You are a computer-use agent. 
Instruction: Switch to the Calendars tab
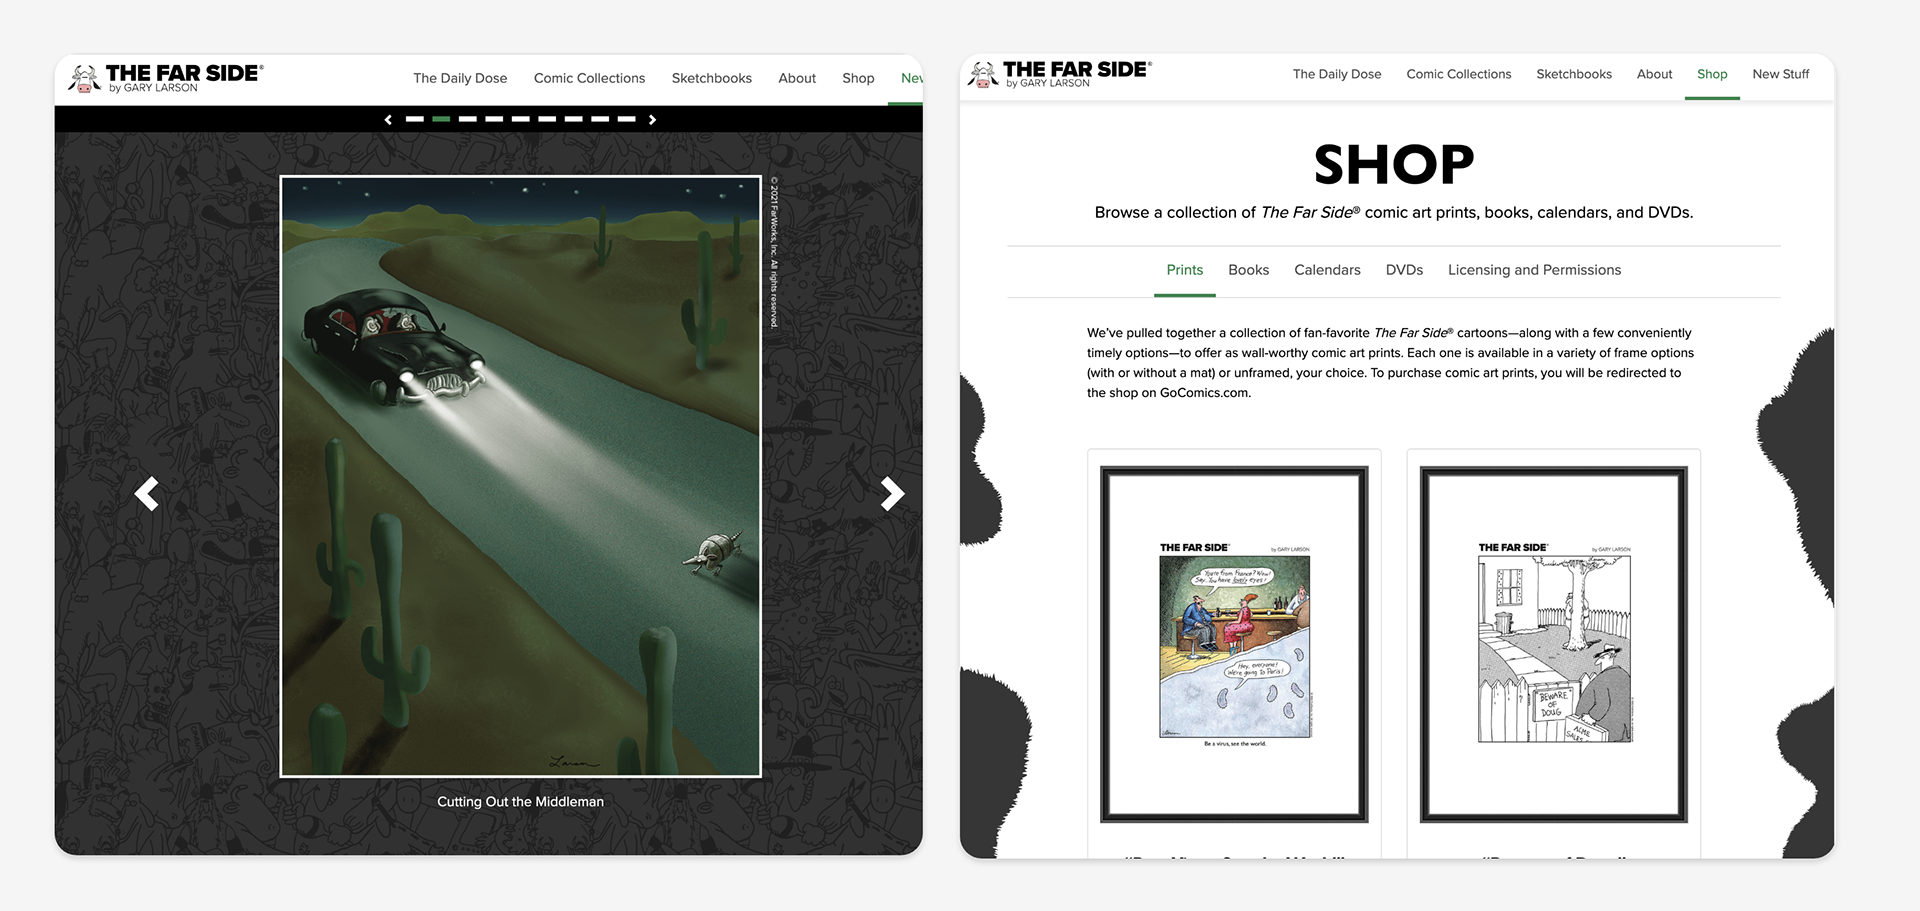1327,270
